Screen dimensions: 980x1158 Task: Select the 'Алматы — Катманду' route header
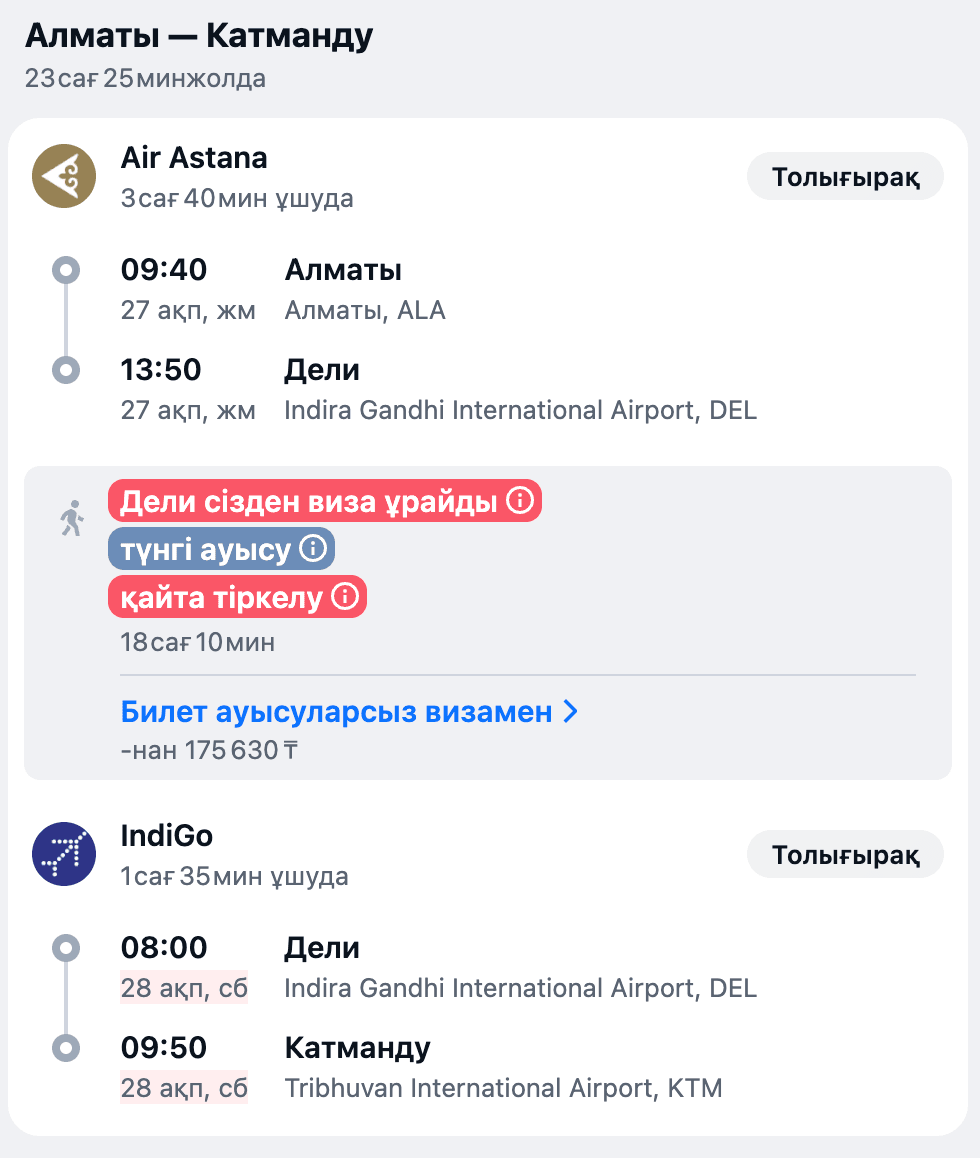200,34
